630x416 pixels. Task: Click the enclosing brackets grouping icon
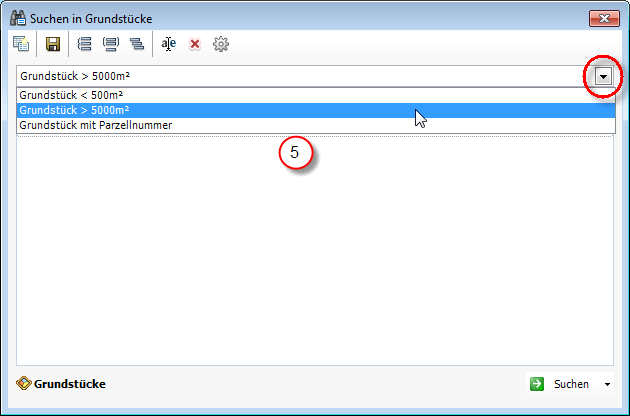(x=110, y=44)
